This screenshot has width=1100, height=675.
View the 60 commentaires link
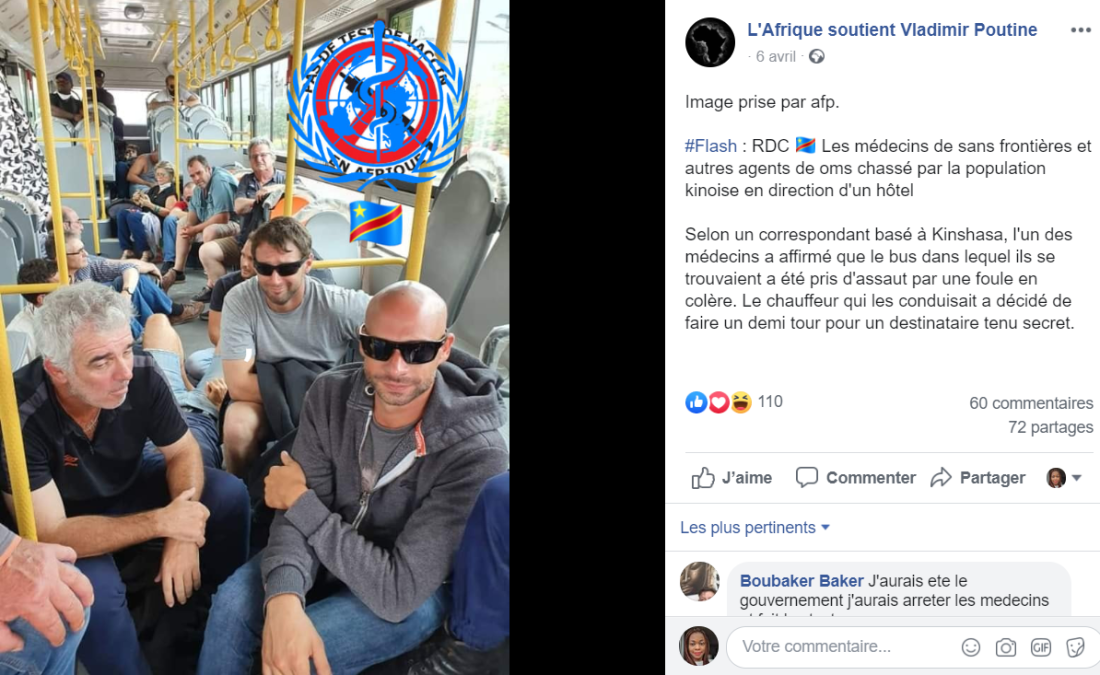click(x=1031, y=403)
